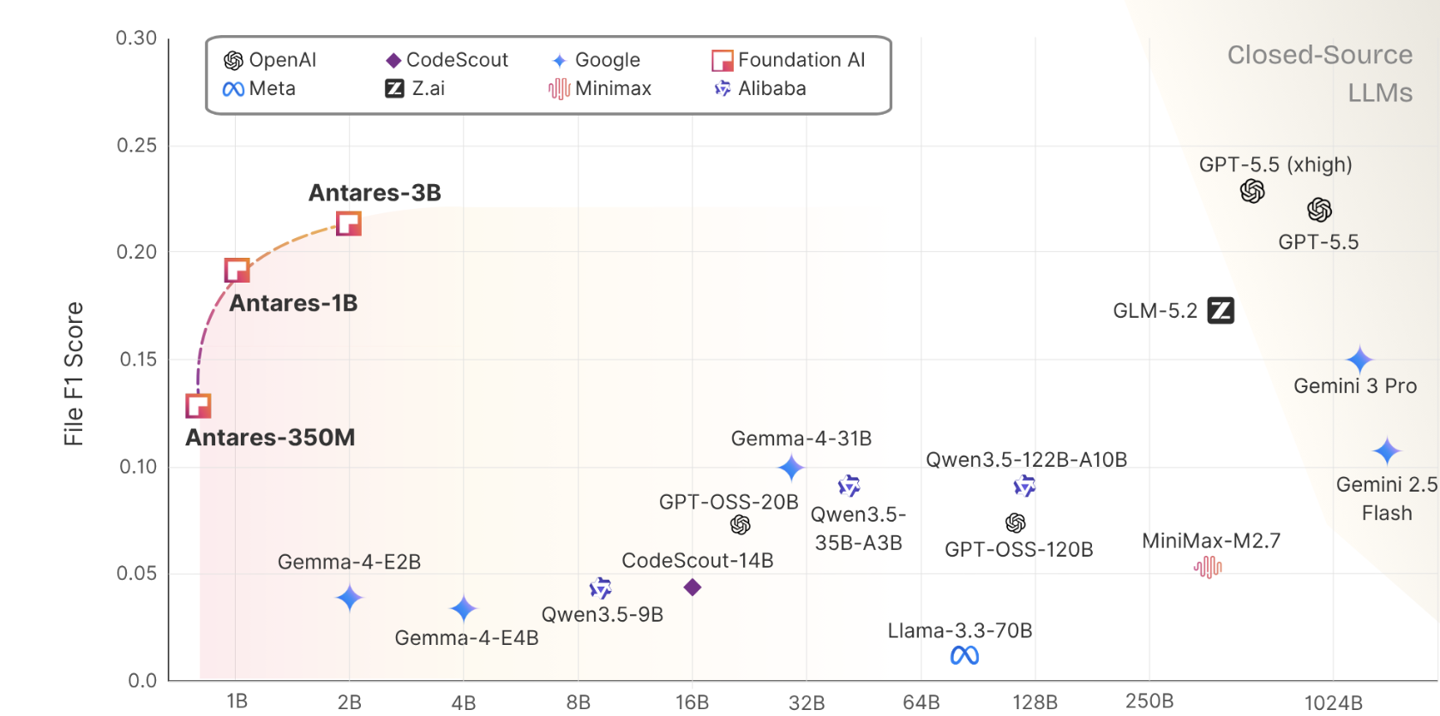This screenshot has width=1440, height=716.
Task: Click the GPT-5.5 (xhigh) OpenAI marker
Action: tap(1253, 191)
